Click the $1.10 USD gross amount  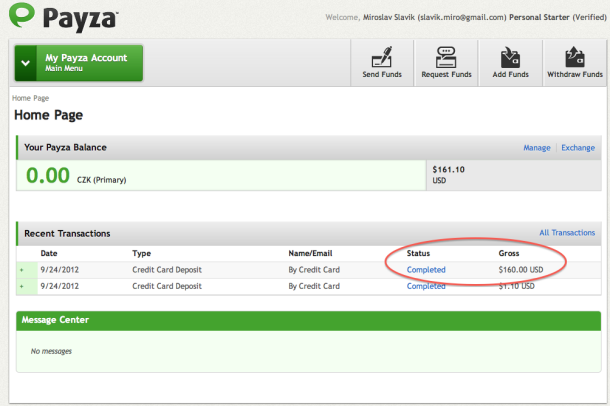click(x=517, y=286)
